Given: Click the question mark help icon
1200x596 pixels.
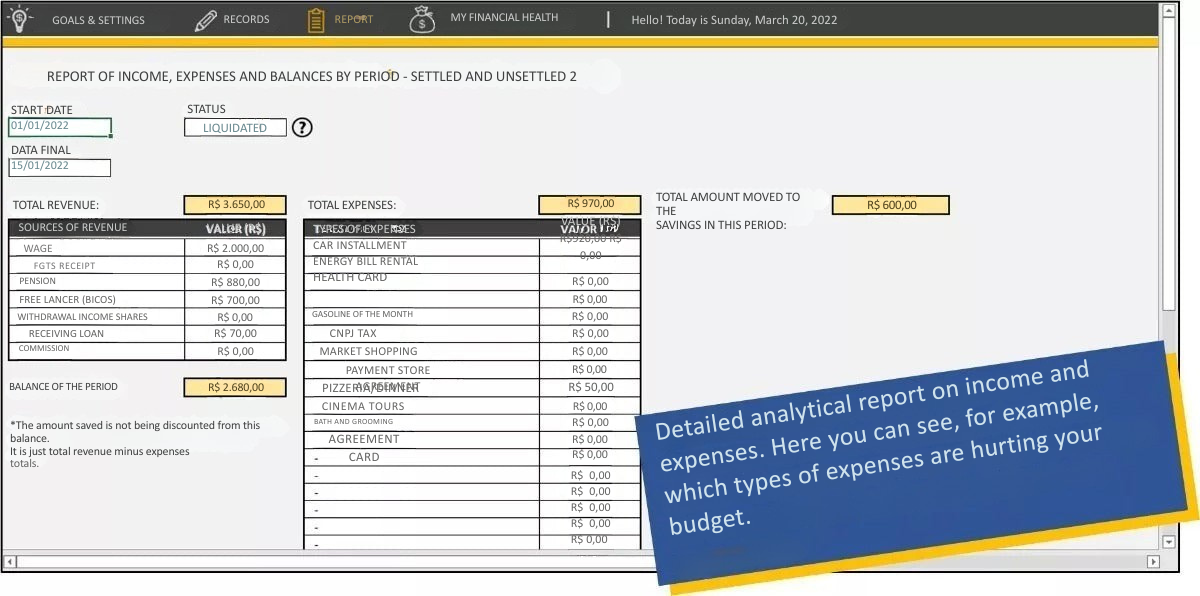Looking at the screenshot, I should click(302, 127).
